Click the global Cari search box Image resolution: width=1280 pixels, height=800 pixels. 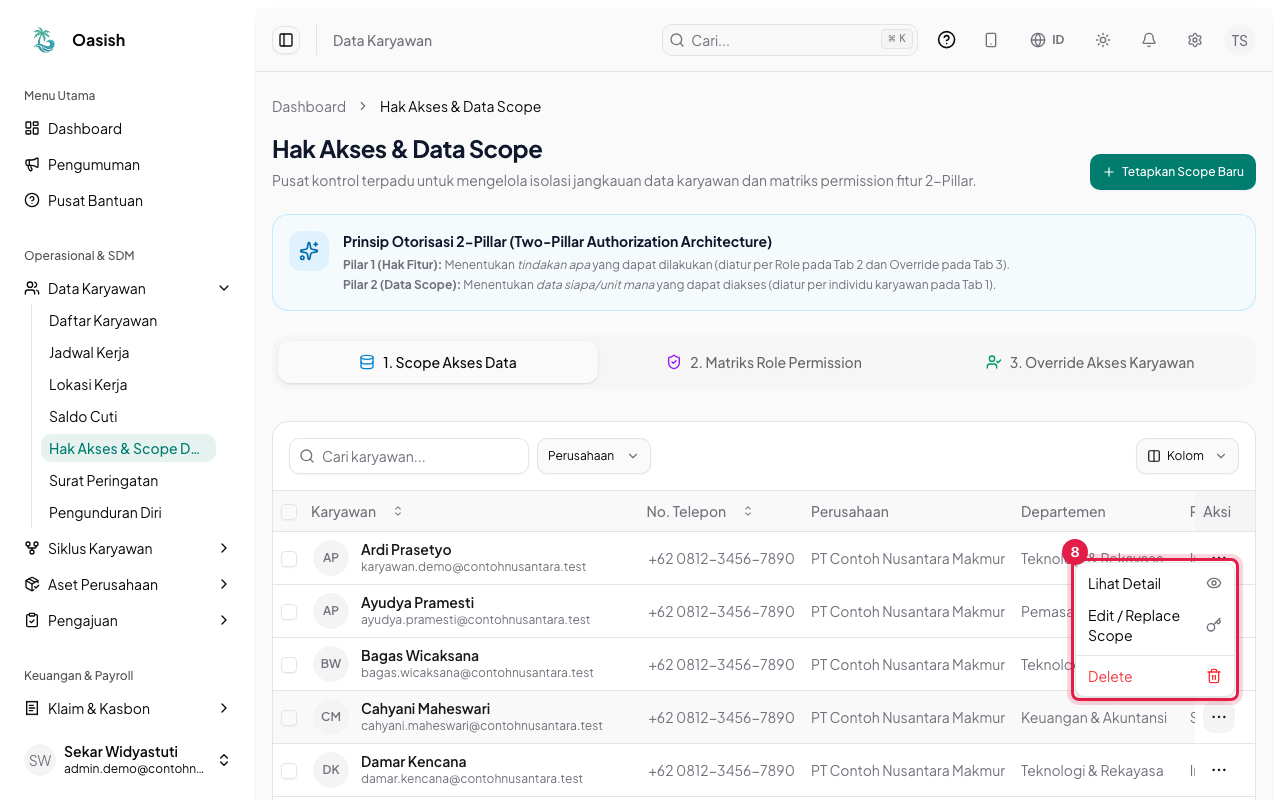(x=790, y=40)
